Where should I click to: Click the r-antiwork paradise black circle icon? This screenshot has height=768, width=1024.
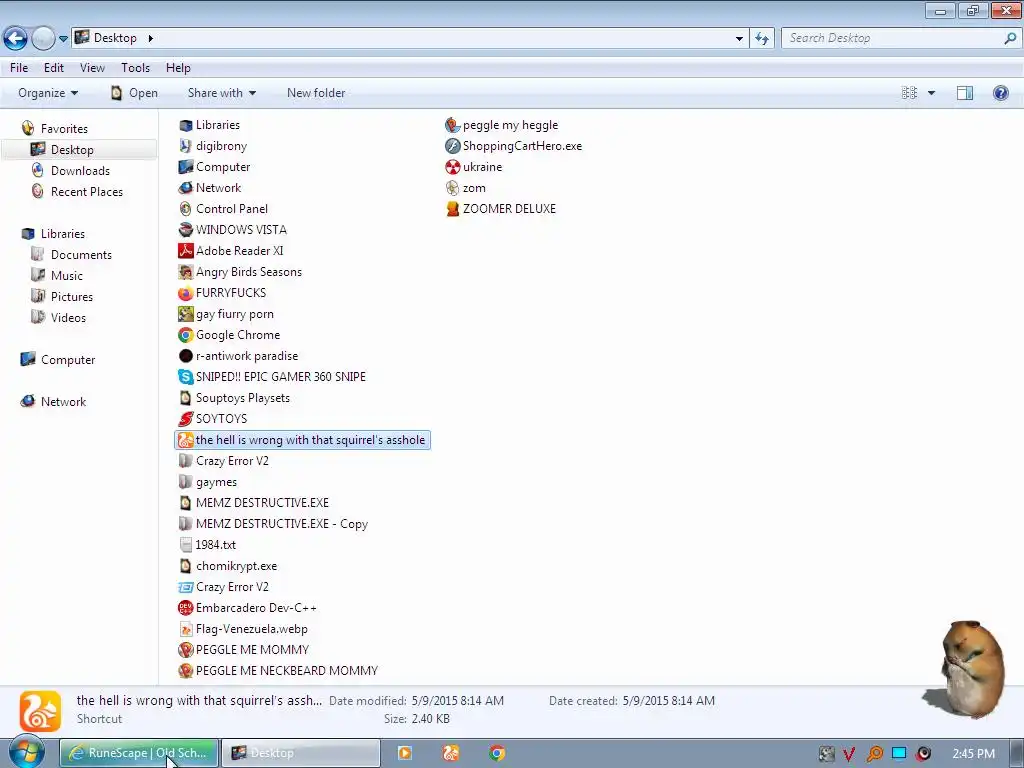click(x=185, y=356)
